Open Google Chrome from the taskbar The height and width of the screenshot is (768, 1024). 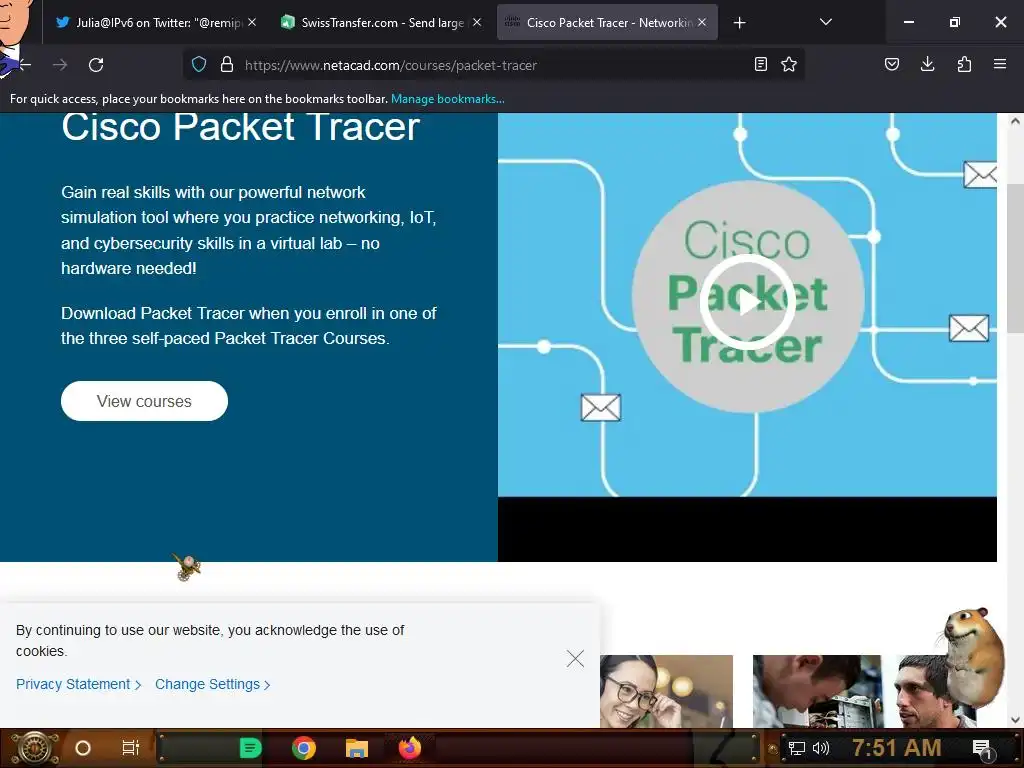click(304, 748)
